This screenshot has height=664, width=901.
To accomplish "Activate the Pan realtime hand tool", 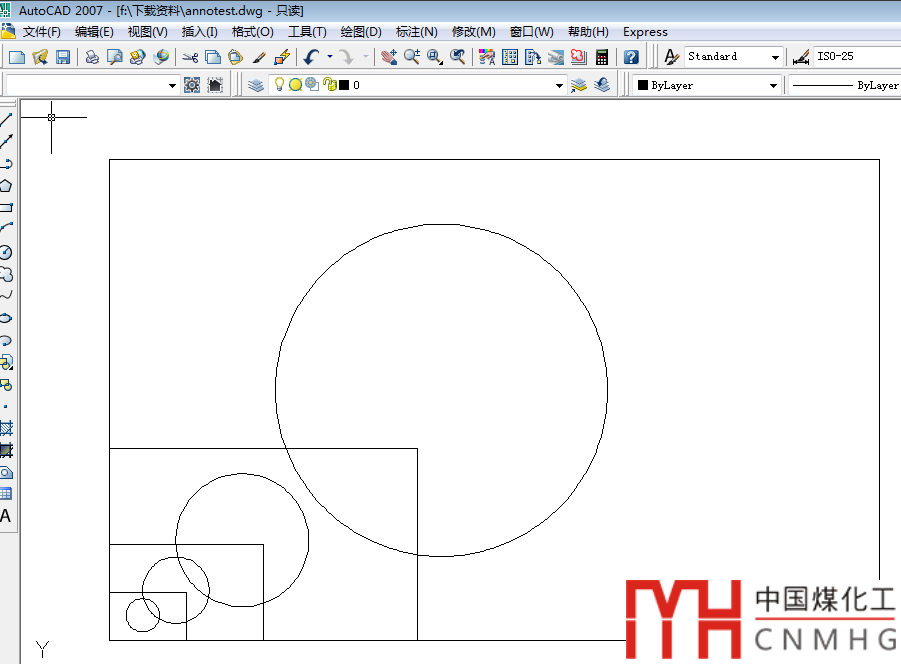I will click(389, 57).
